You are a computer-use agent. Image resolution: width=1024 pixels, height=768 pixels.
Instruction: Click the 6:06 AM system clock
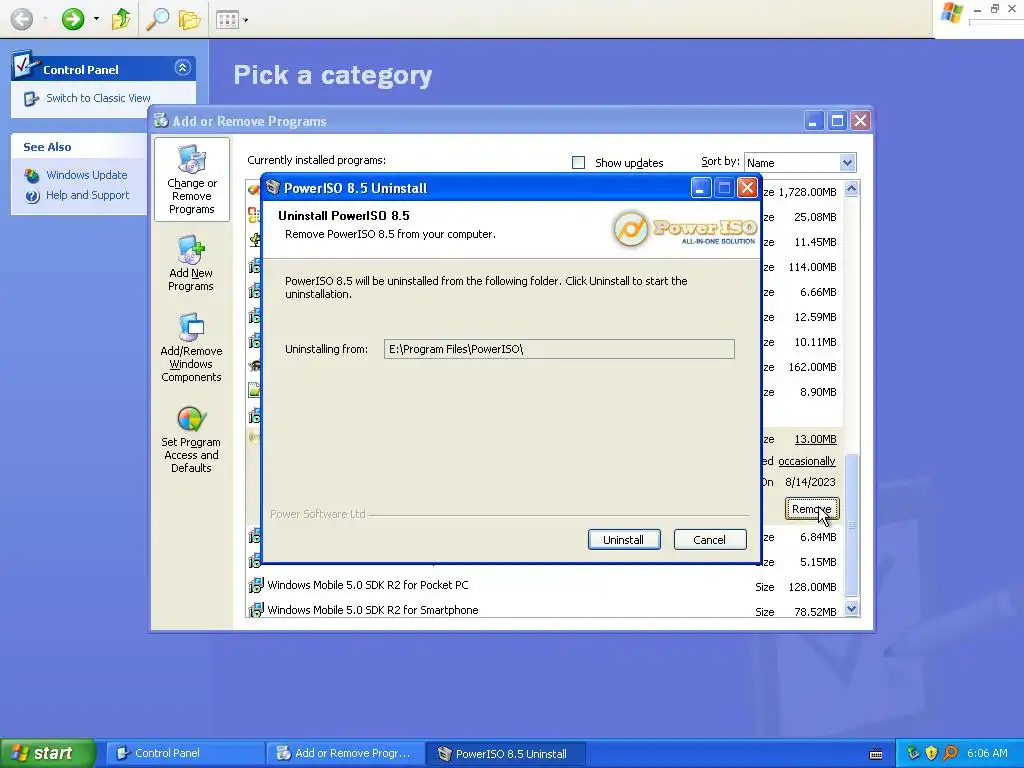coord(987,753)
